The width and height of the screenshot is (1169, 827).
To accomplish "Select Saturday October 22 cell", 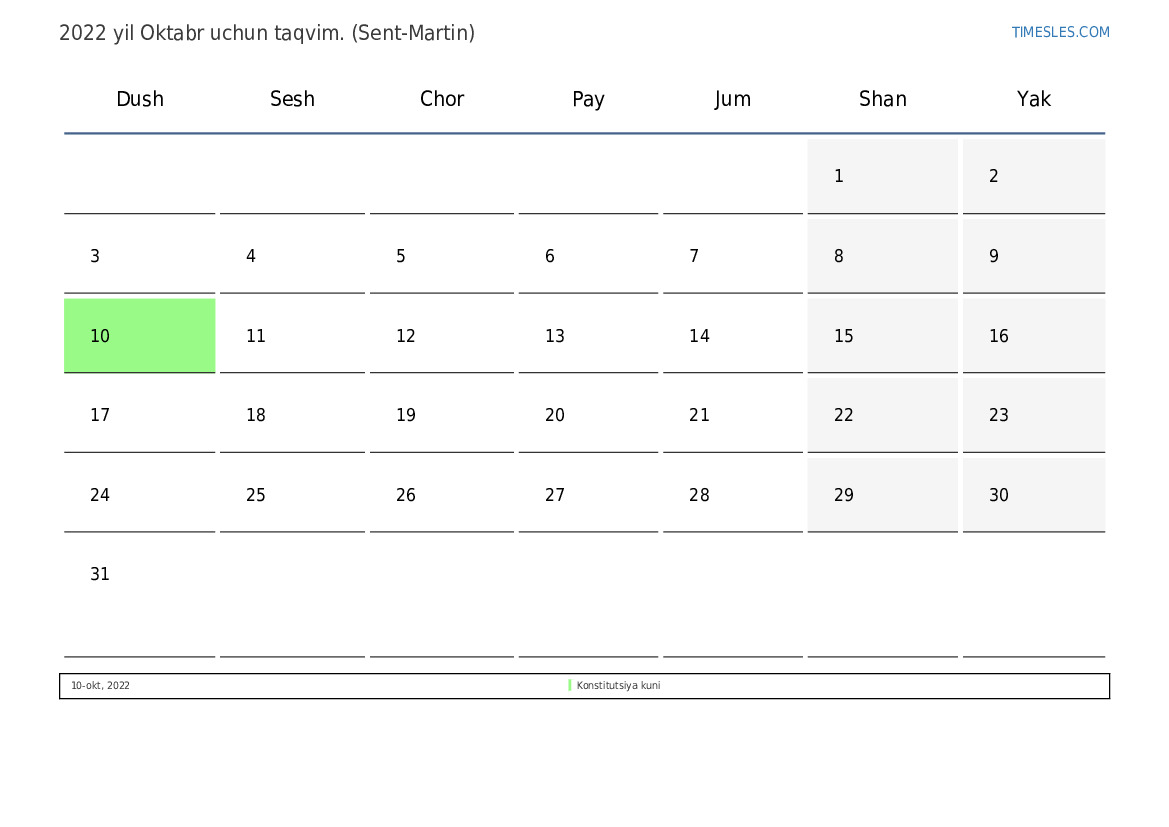I will [x=882, y=415].
